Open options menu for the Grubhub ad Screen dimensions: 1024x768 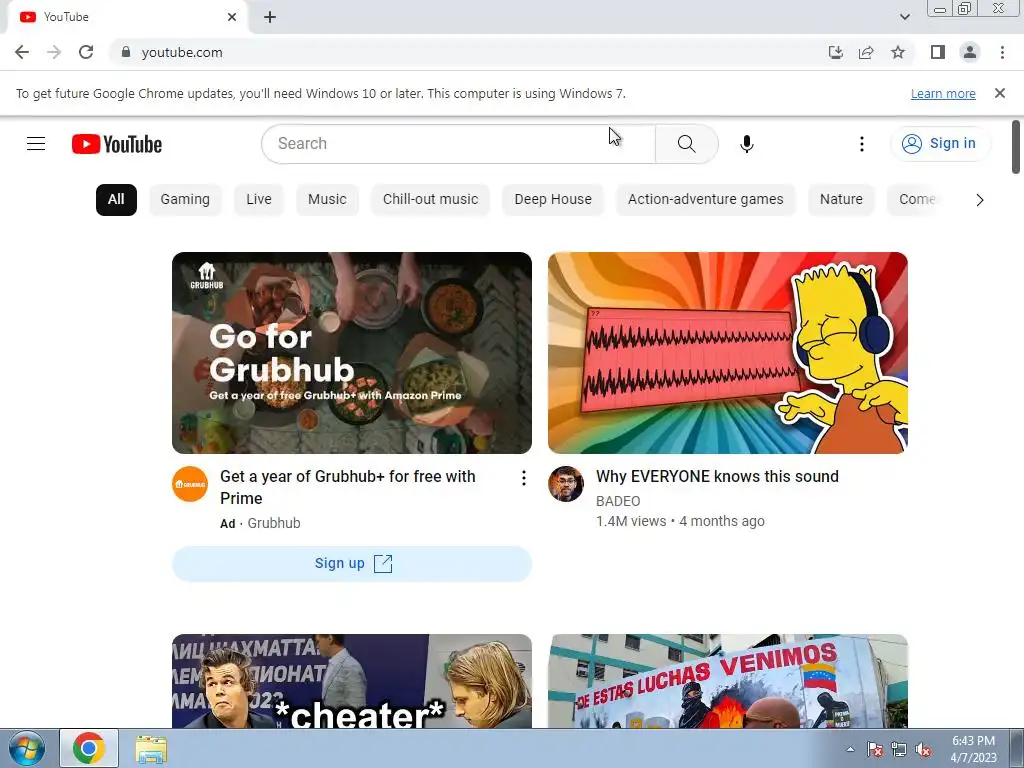point(523,478)
